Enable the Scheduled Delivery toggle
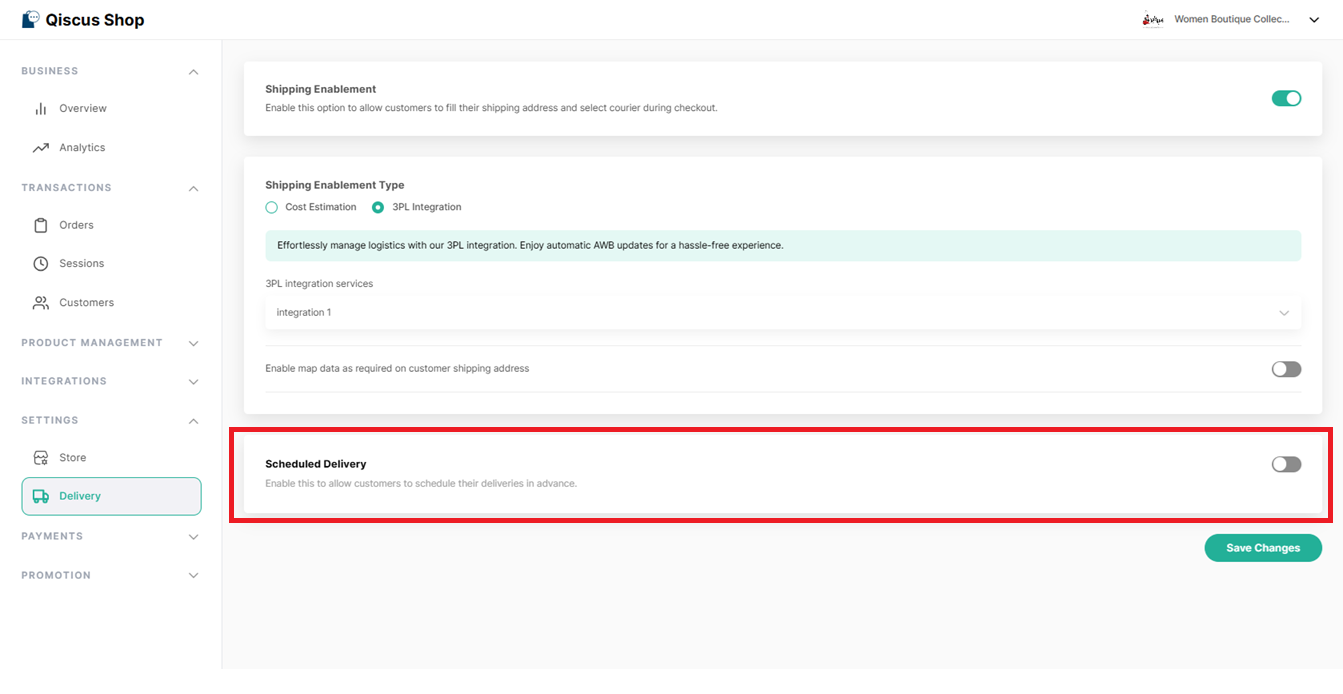Image resolution: width=1343 pixels, height=694 pixels. click(x=1286, y=464)
